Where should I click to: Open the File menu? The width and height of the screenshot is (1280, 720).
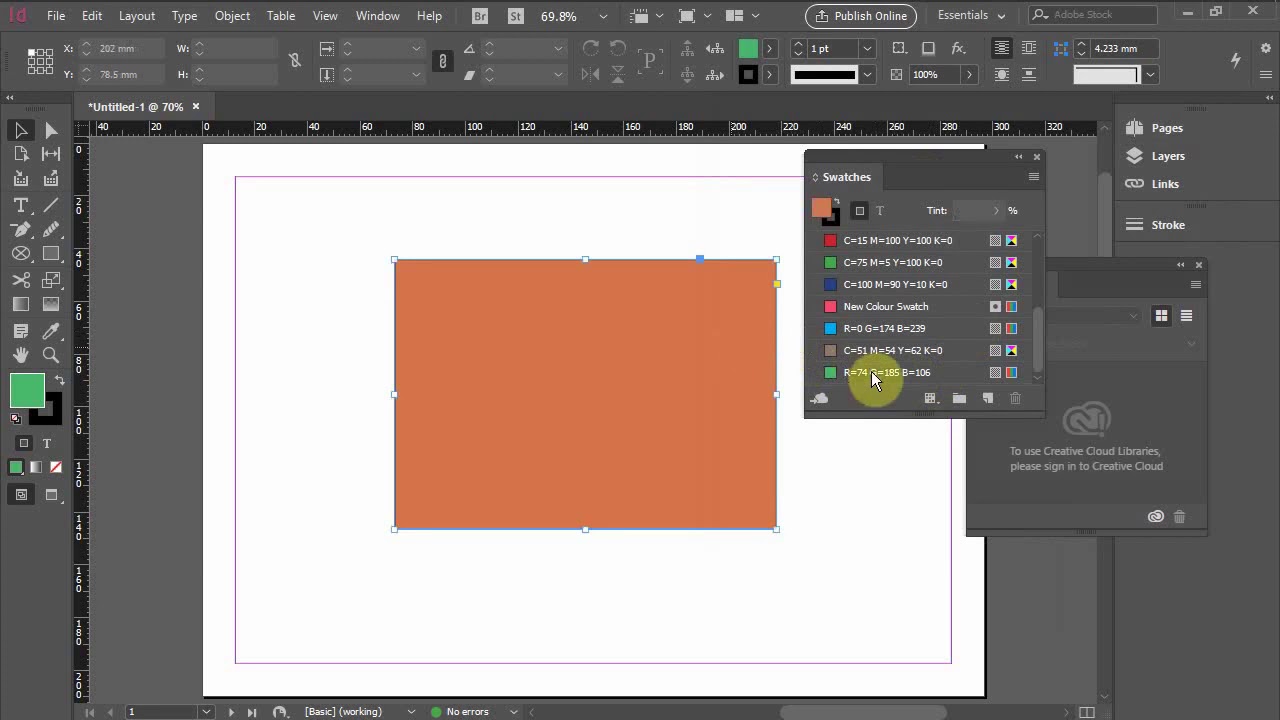(56, 16)
